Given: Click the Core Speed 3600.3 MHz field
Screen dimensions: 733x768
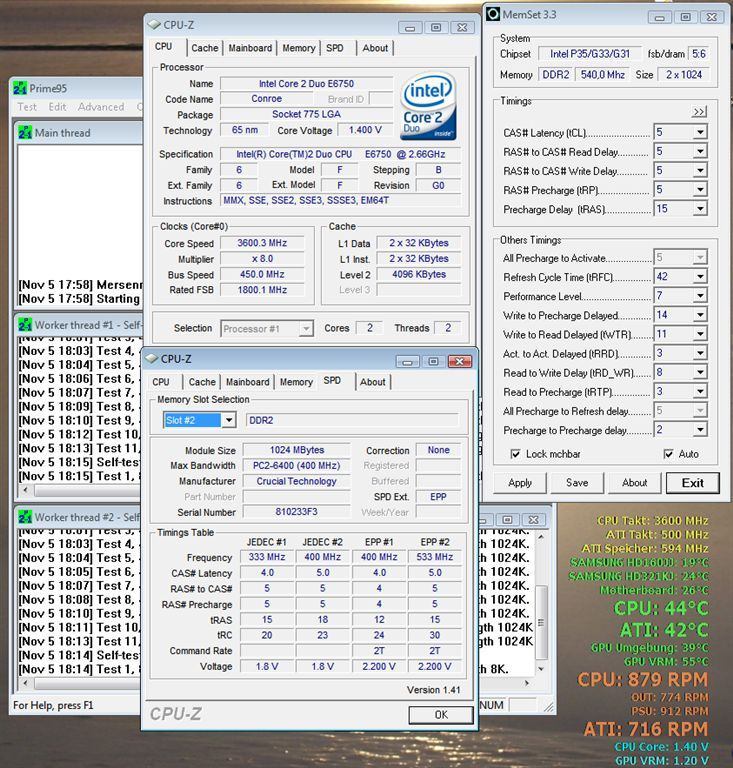Looking at the screenshot, I should 262,243.
